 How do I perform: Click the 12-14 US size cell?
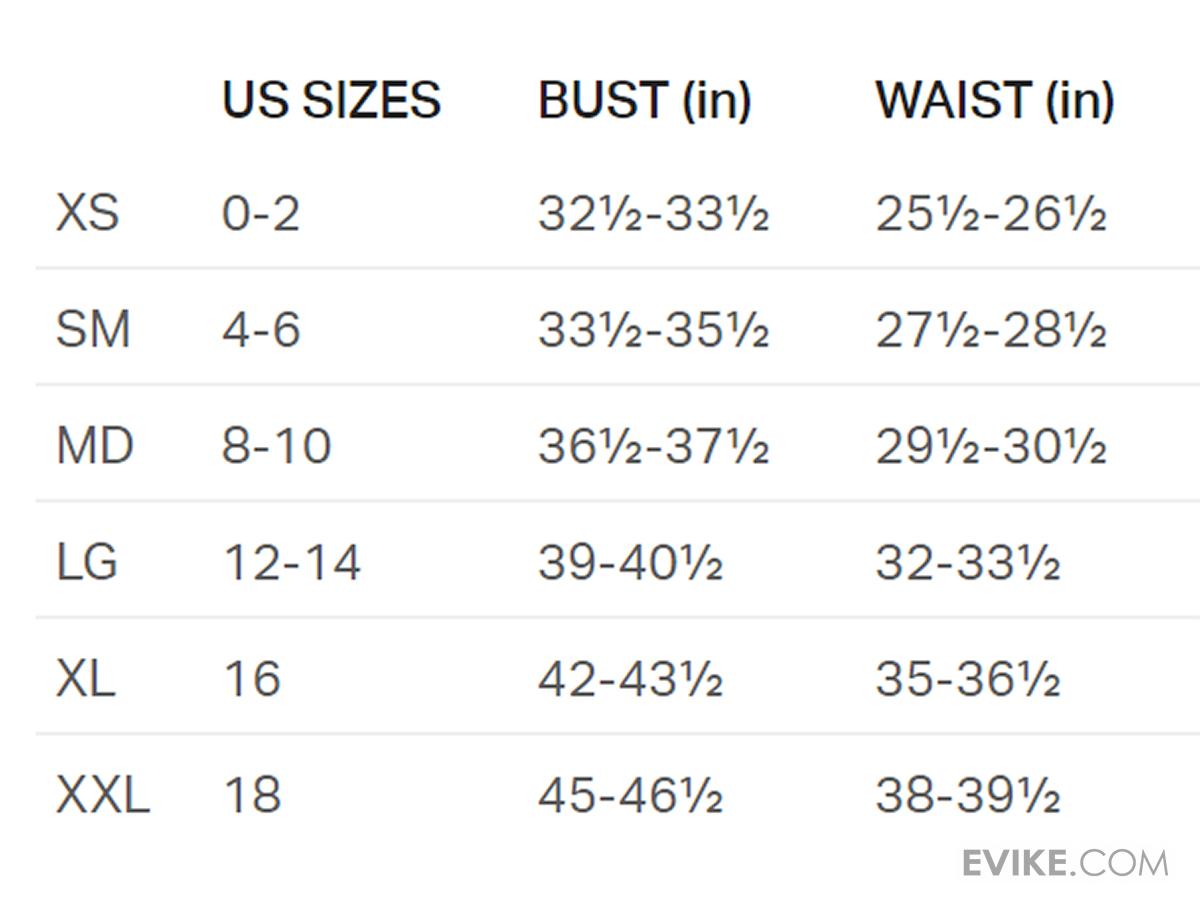[291, 562]
